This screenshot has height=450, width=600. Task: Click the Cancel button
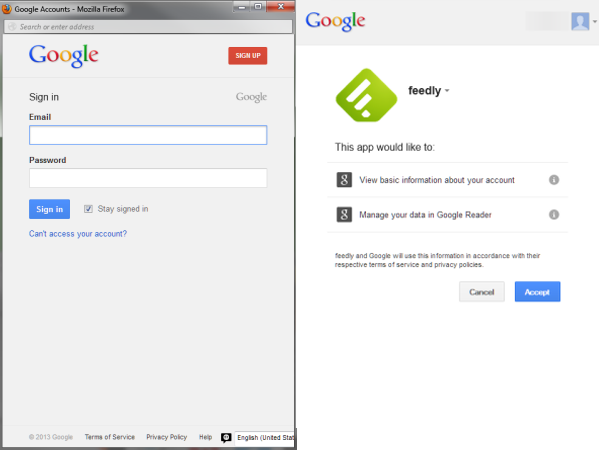(482, 292)
